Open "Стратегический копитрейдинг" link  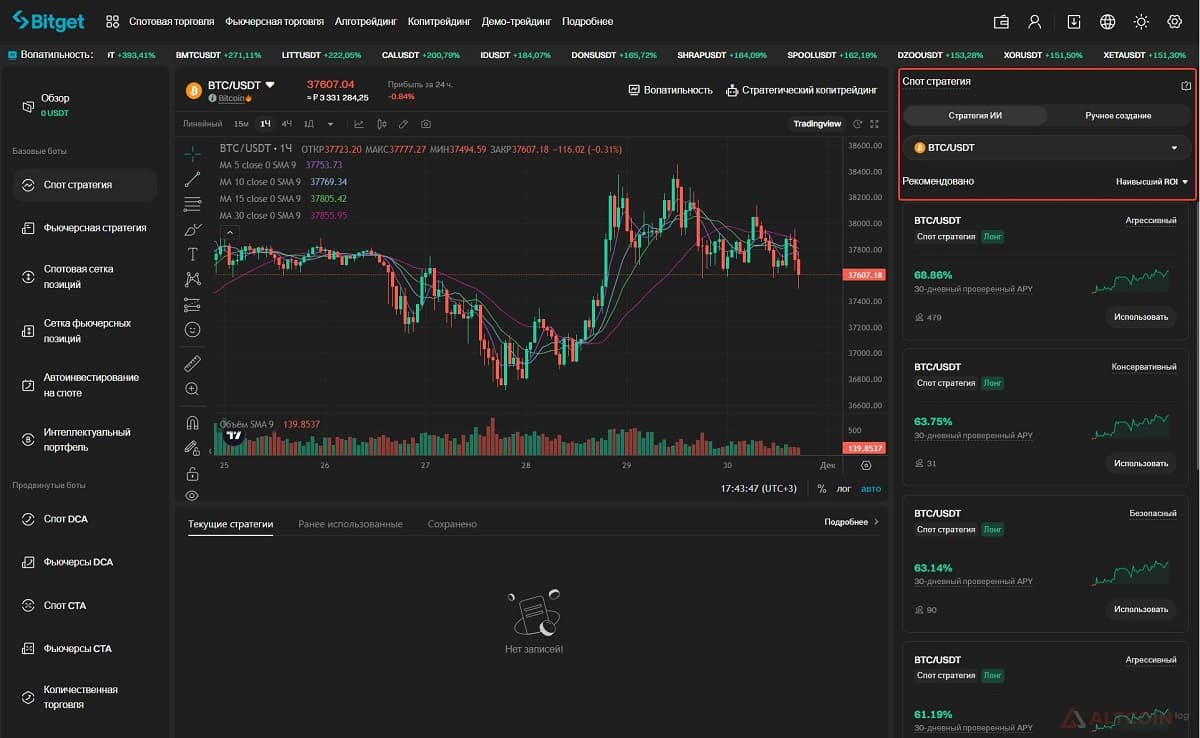click(801, 90)
